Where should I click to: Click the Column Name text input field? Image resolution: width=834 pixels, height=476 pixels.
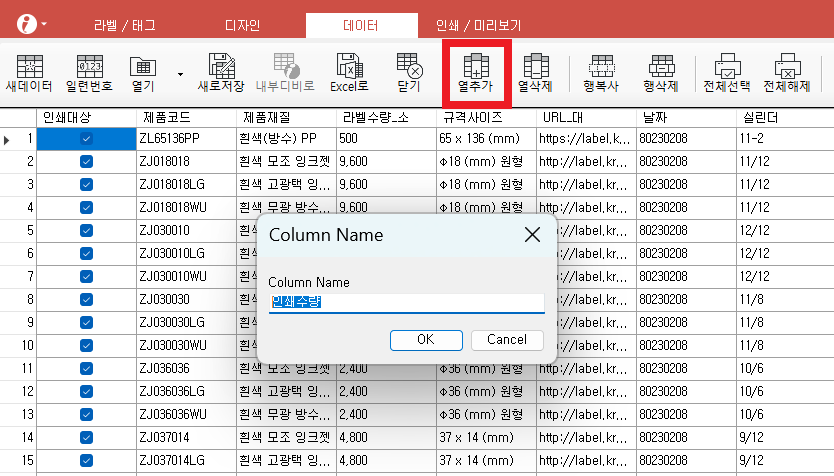[406, 302]
